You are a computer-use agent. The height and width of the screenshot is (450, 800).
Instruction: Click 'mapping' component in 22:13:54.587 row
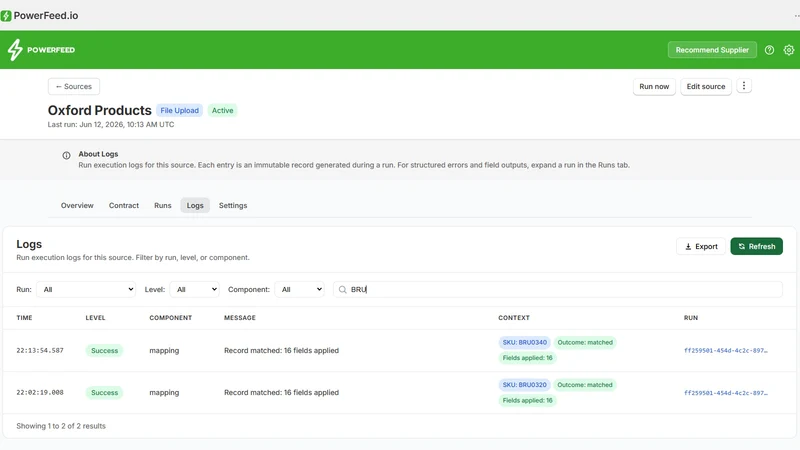164,351
